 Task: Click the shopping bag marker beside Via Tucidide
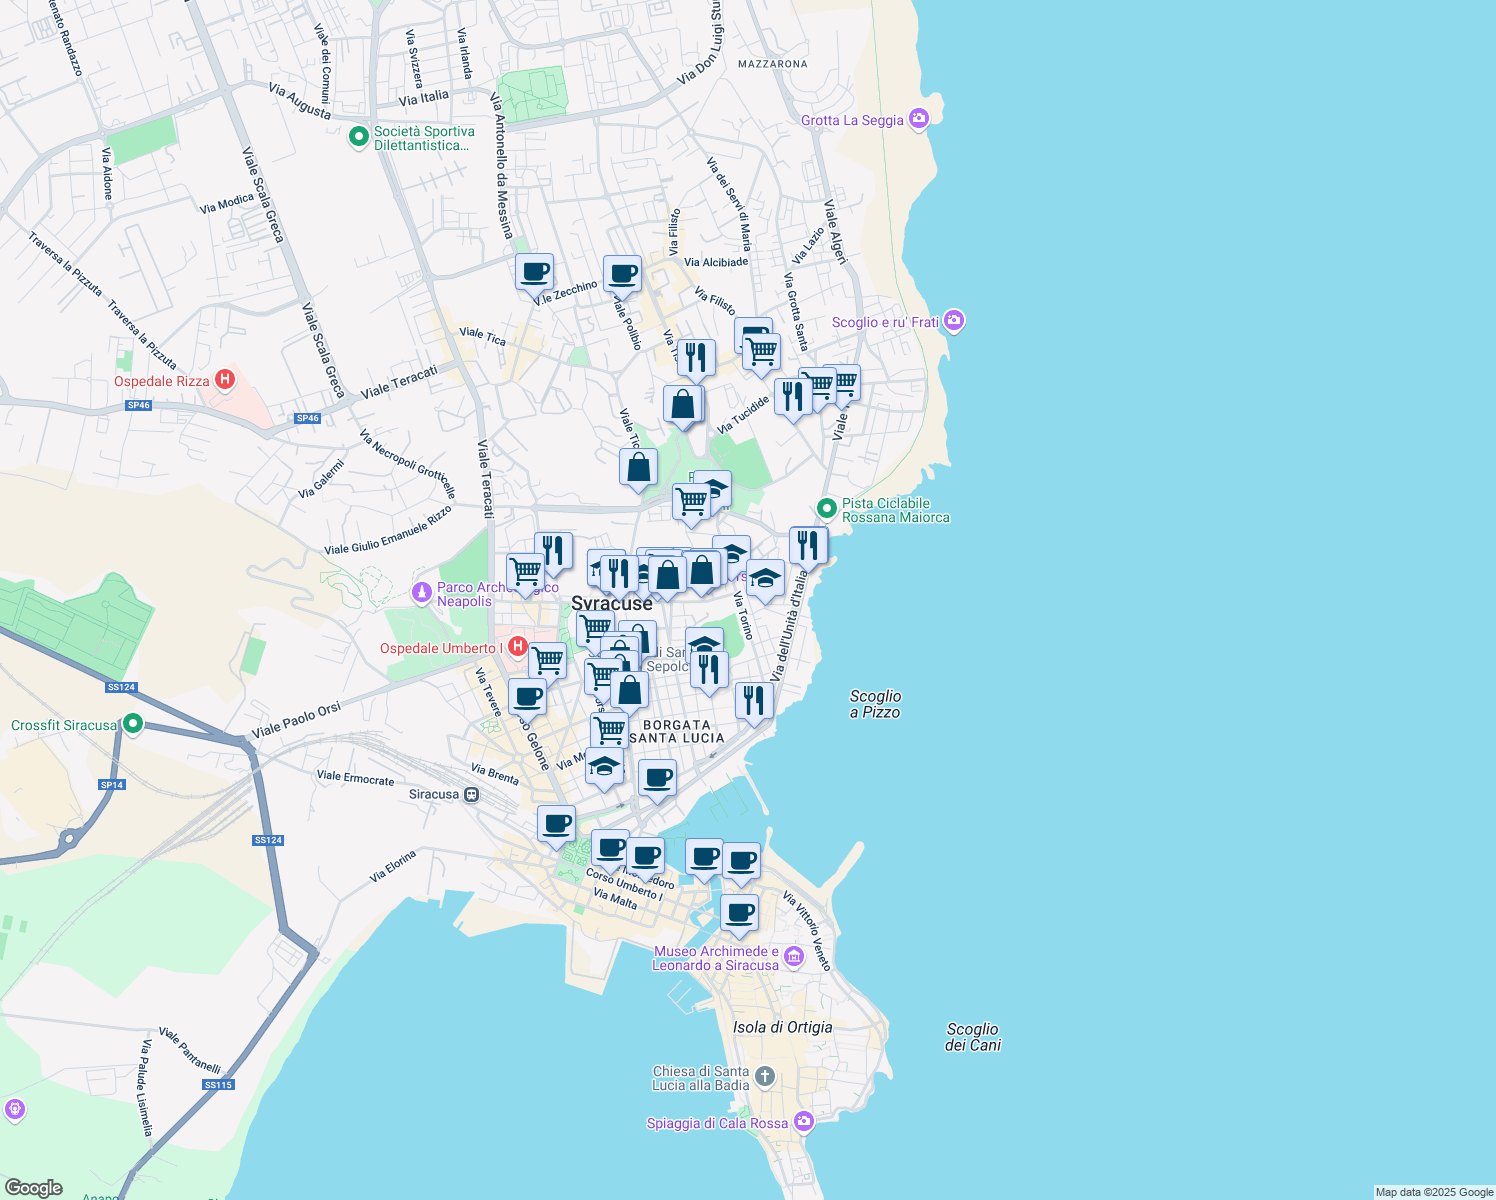[683, 405]
